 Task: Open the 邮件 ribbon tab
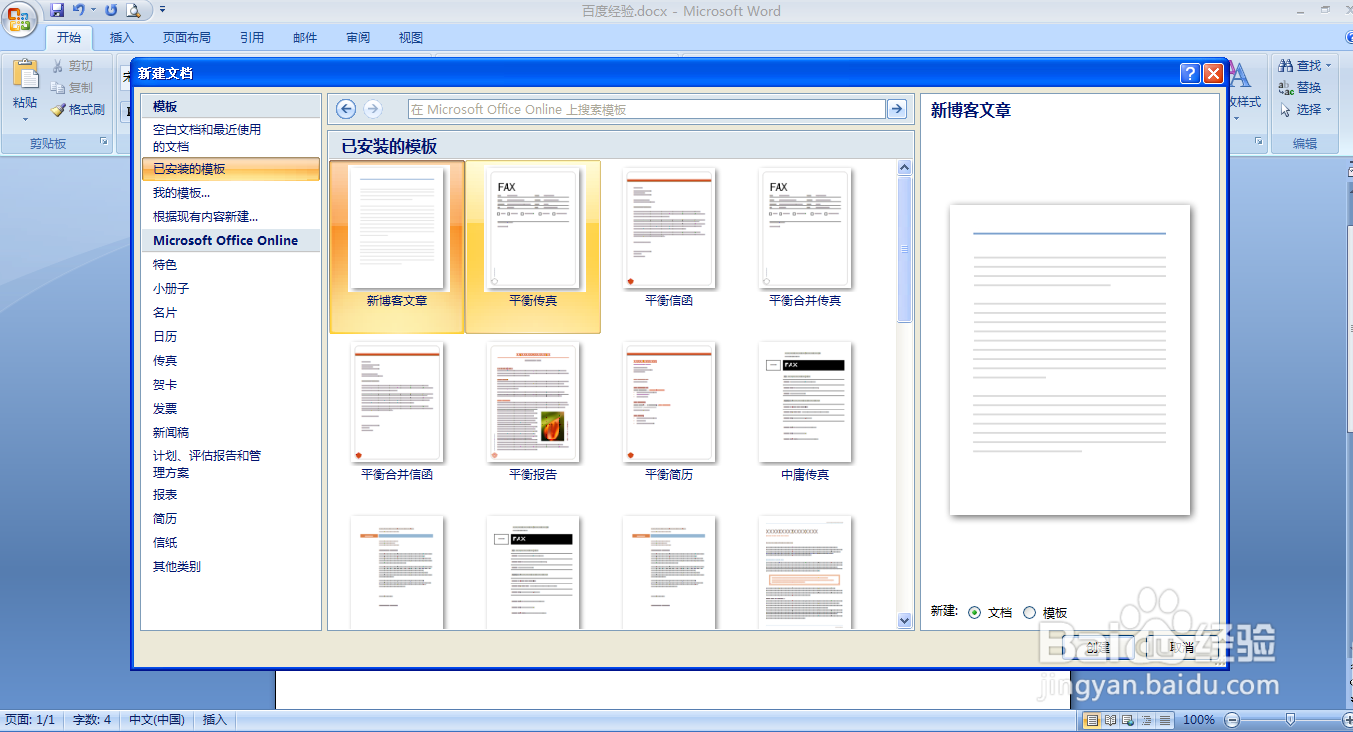click(305, 38)
